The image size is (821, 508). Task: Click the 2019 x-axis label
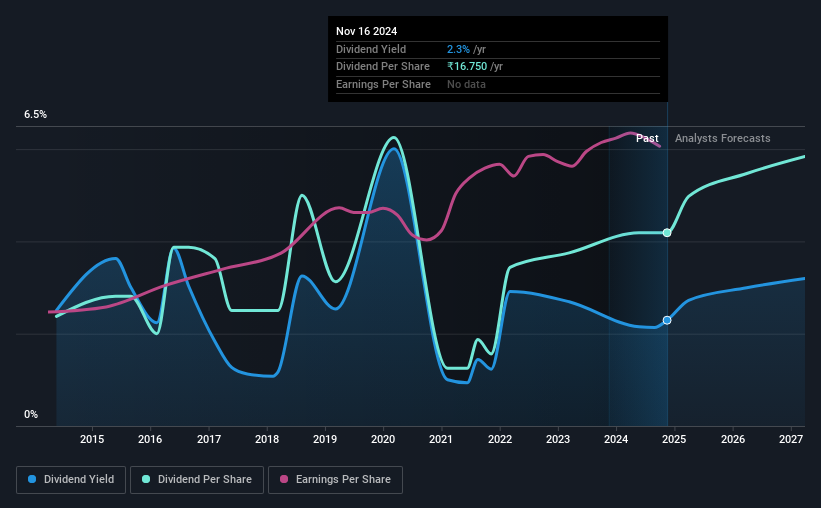(x=325, y=439)
